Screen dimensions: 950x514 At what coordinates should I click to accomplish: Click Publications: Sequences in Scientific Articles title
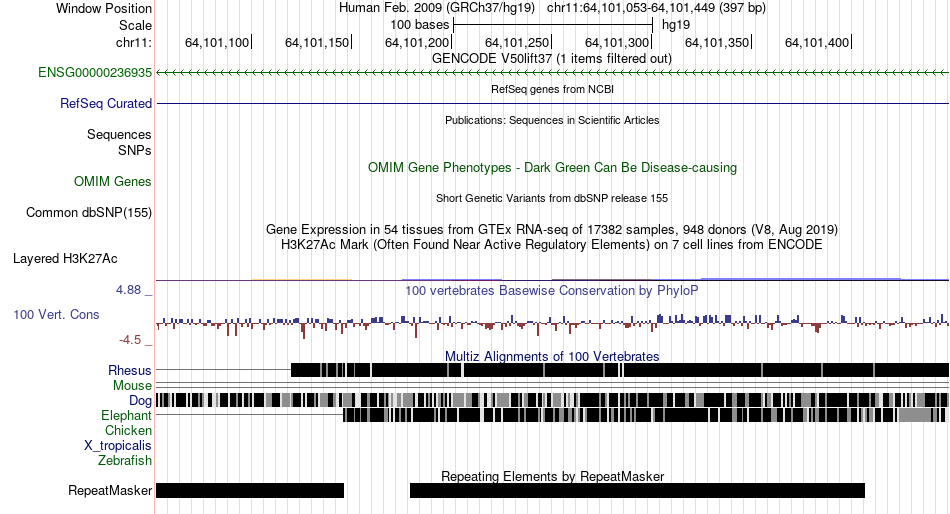coord(552,120)
